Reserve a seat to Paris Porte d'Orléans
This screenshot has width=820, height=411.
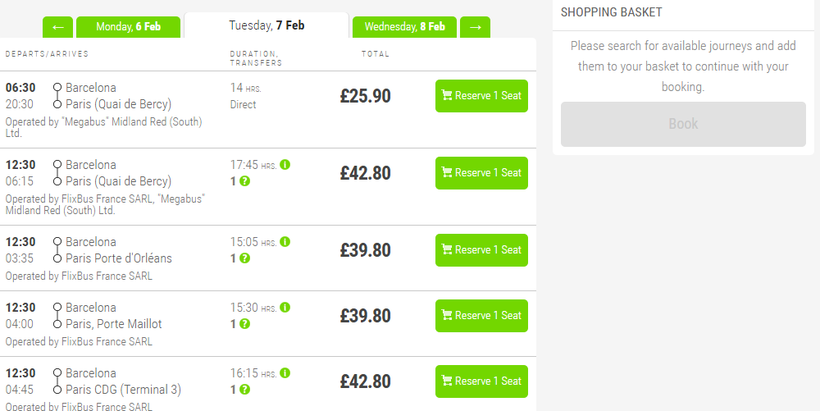tap(481, 250)
